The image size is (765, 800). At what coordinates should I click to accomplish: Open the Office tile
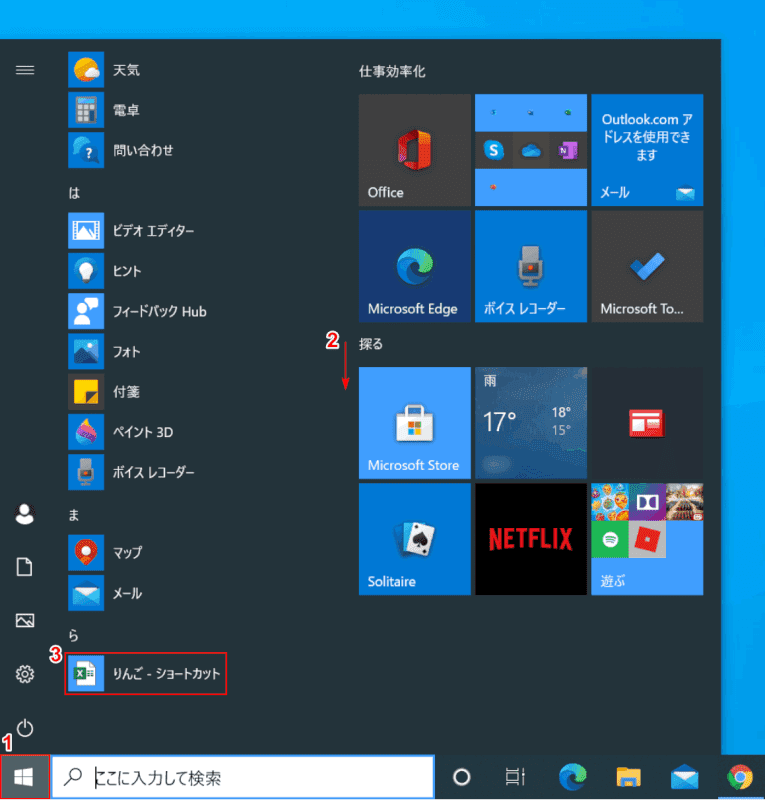[415, 150]
